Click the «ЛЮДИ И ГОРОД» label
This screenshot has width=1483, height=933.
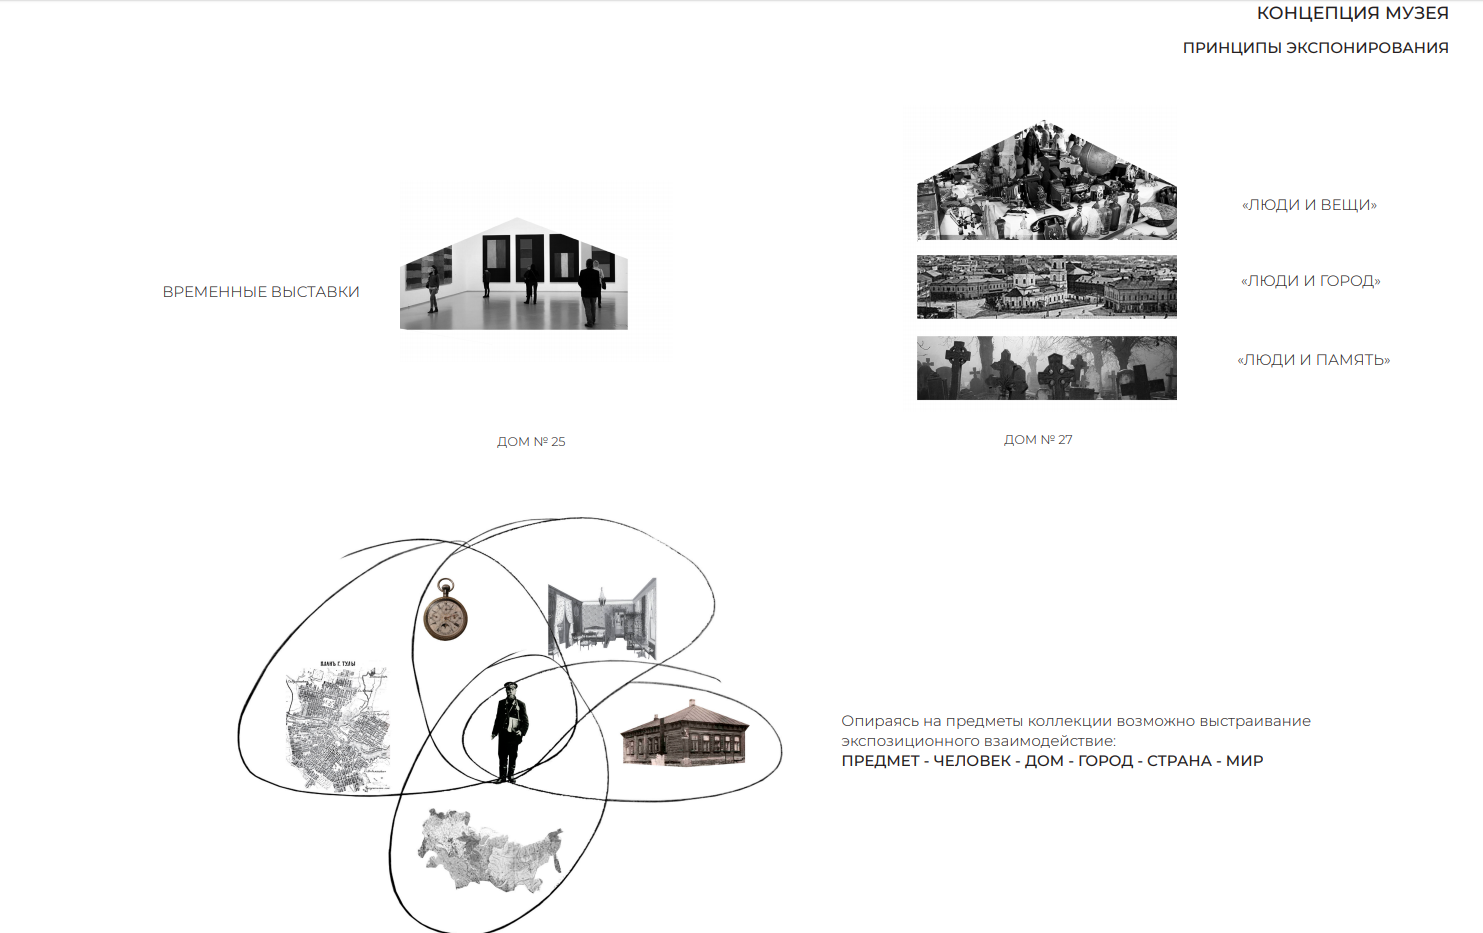[1310, 281]
